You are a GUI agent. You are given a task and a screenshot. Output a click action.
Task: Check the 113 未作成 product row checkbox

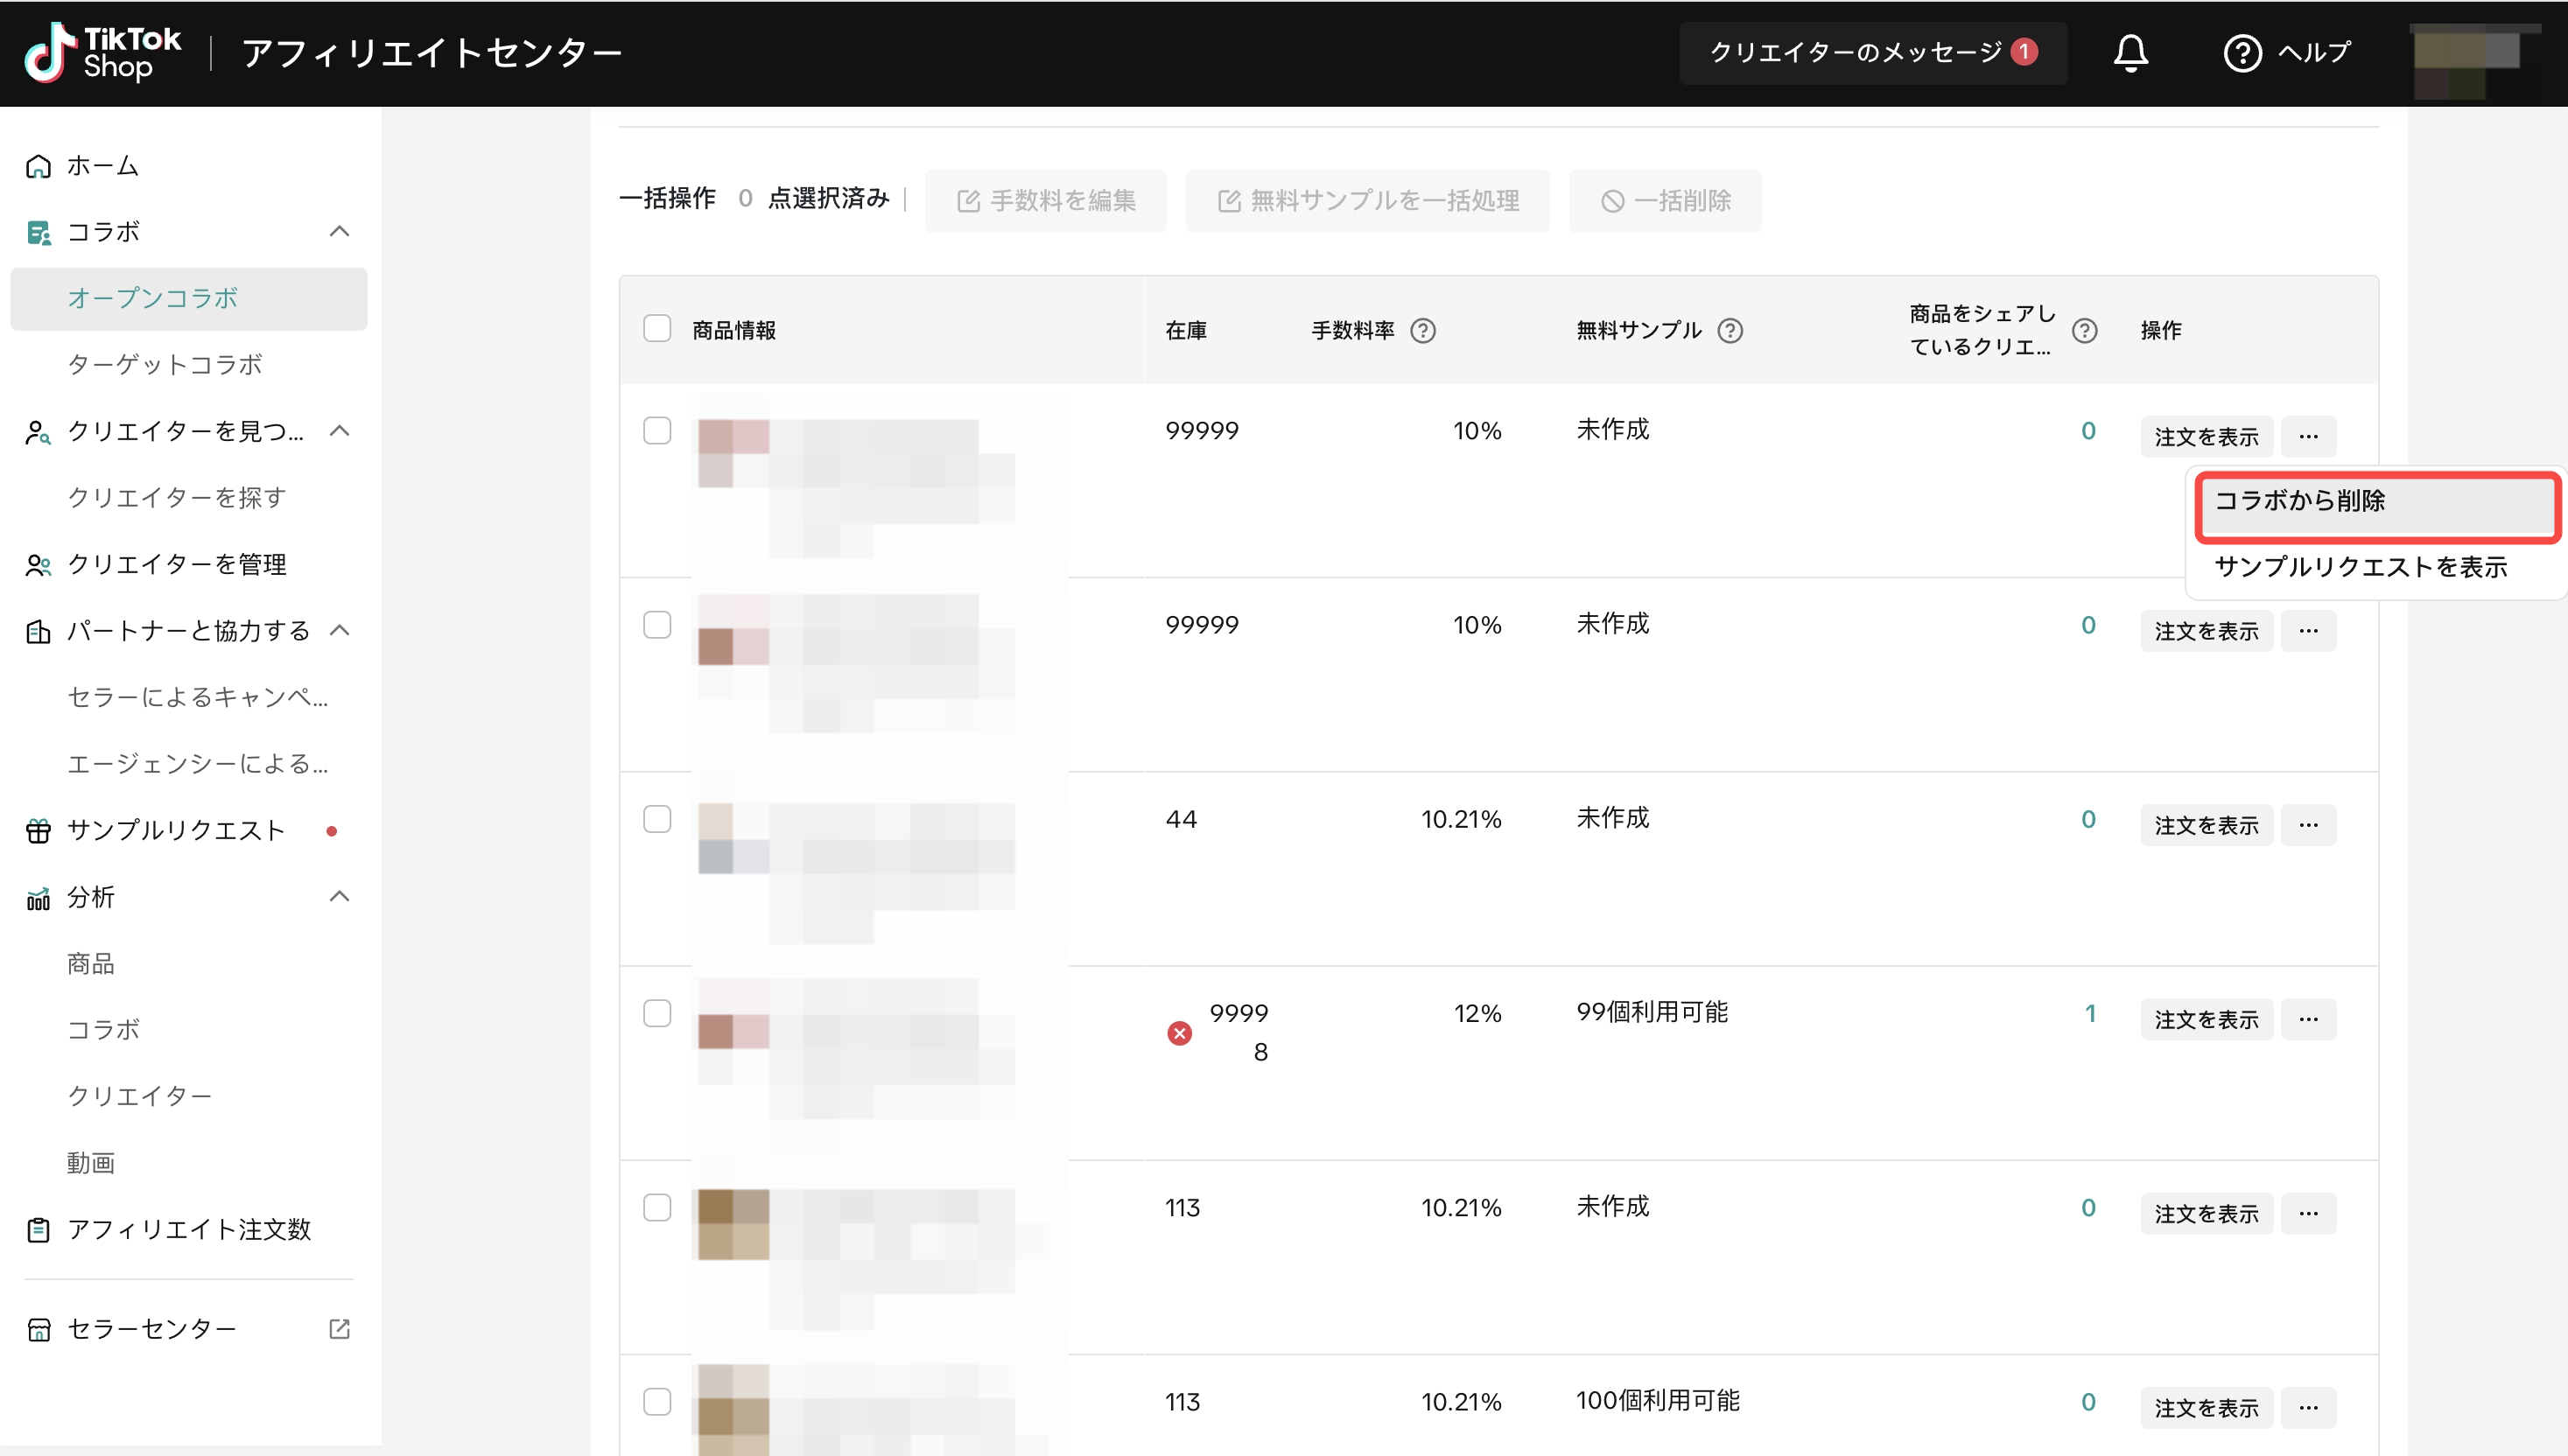pyautogui.click(x=657, y=1208)
